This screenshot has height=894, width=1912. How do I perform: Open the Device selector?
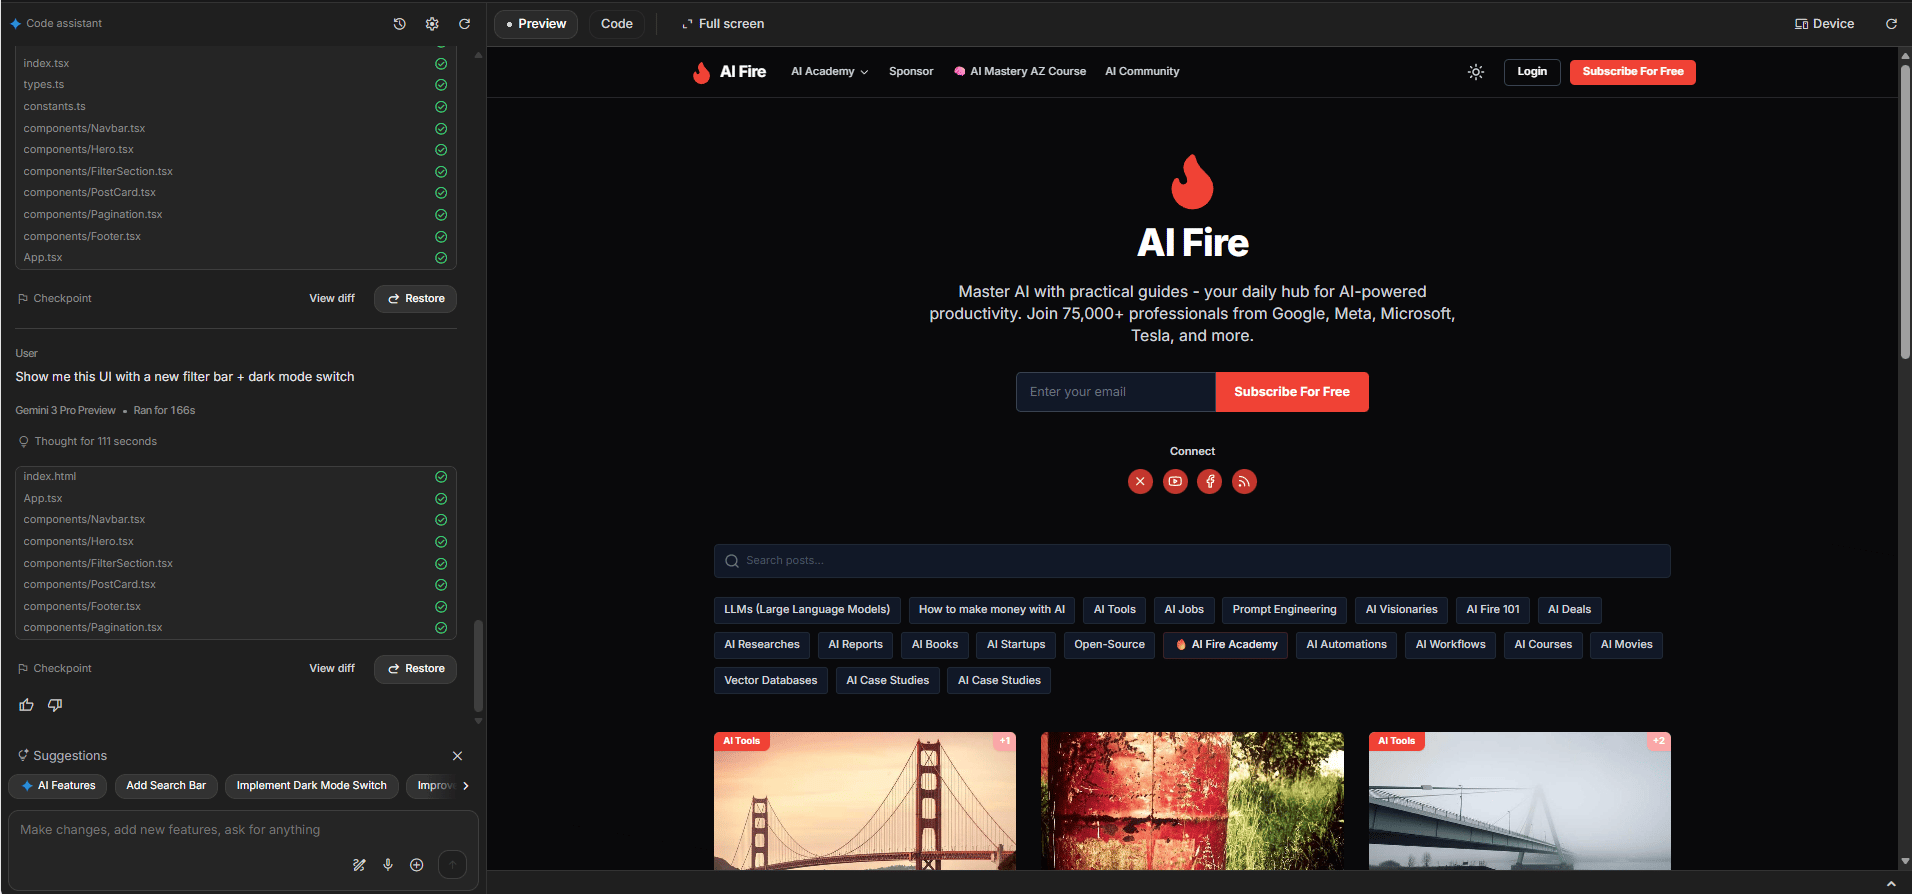(1824, 24)
